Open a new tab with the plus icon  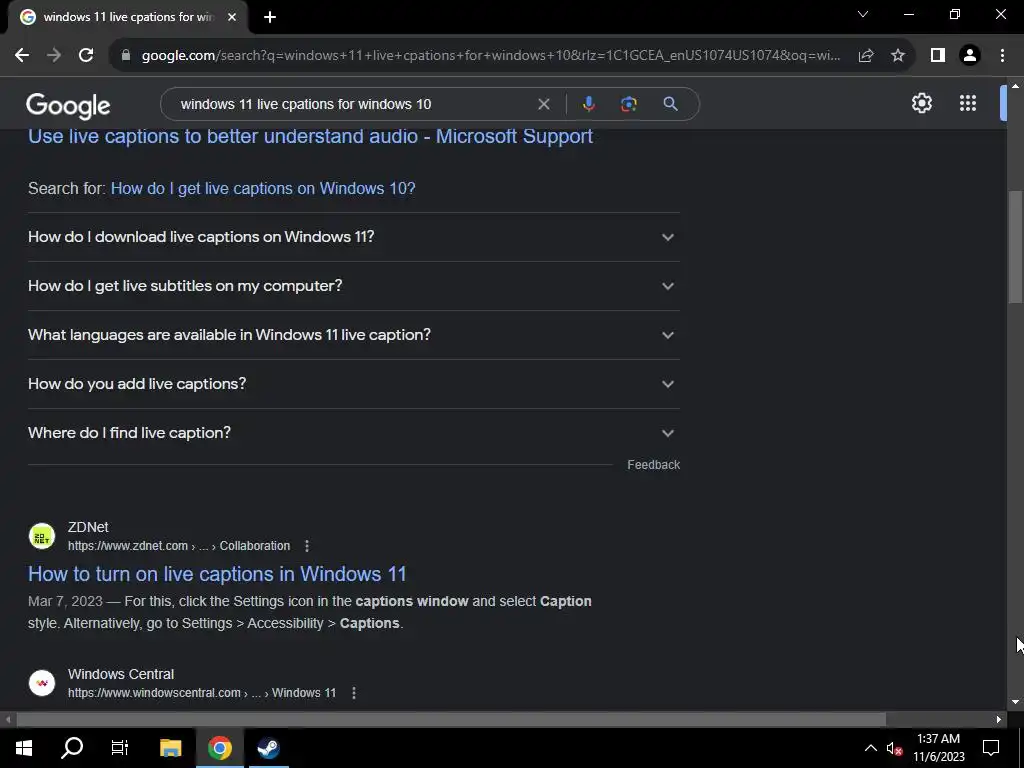(x=270, y=17)
